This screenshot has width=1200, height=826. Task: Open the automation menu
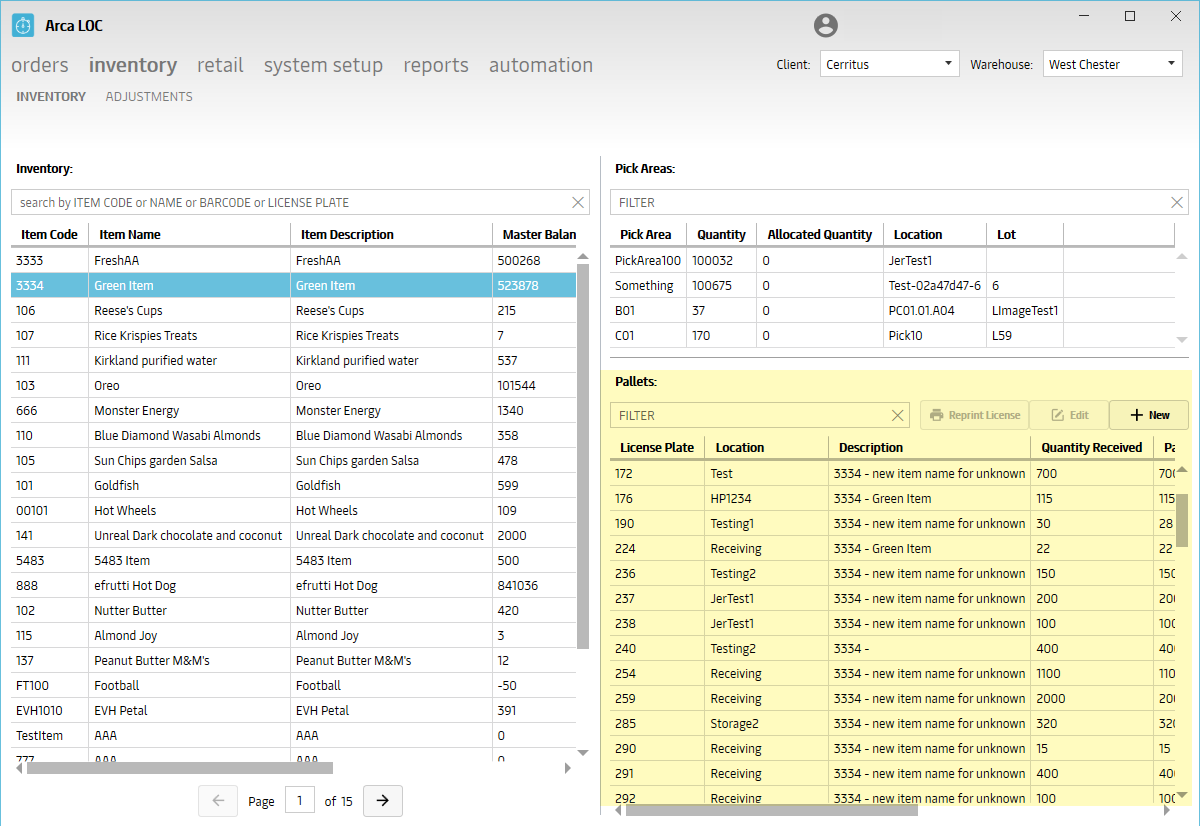click(541, 65)
